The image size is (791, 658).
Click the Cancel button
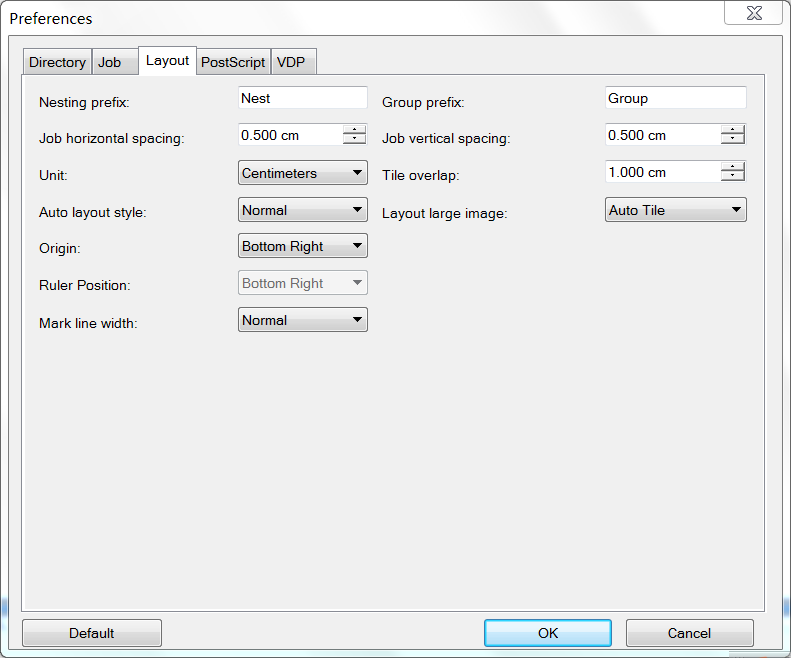(690, 633)
